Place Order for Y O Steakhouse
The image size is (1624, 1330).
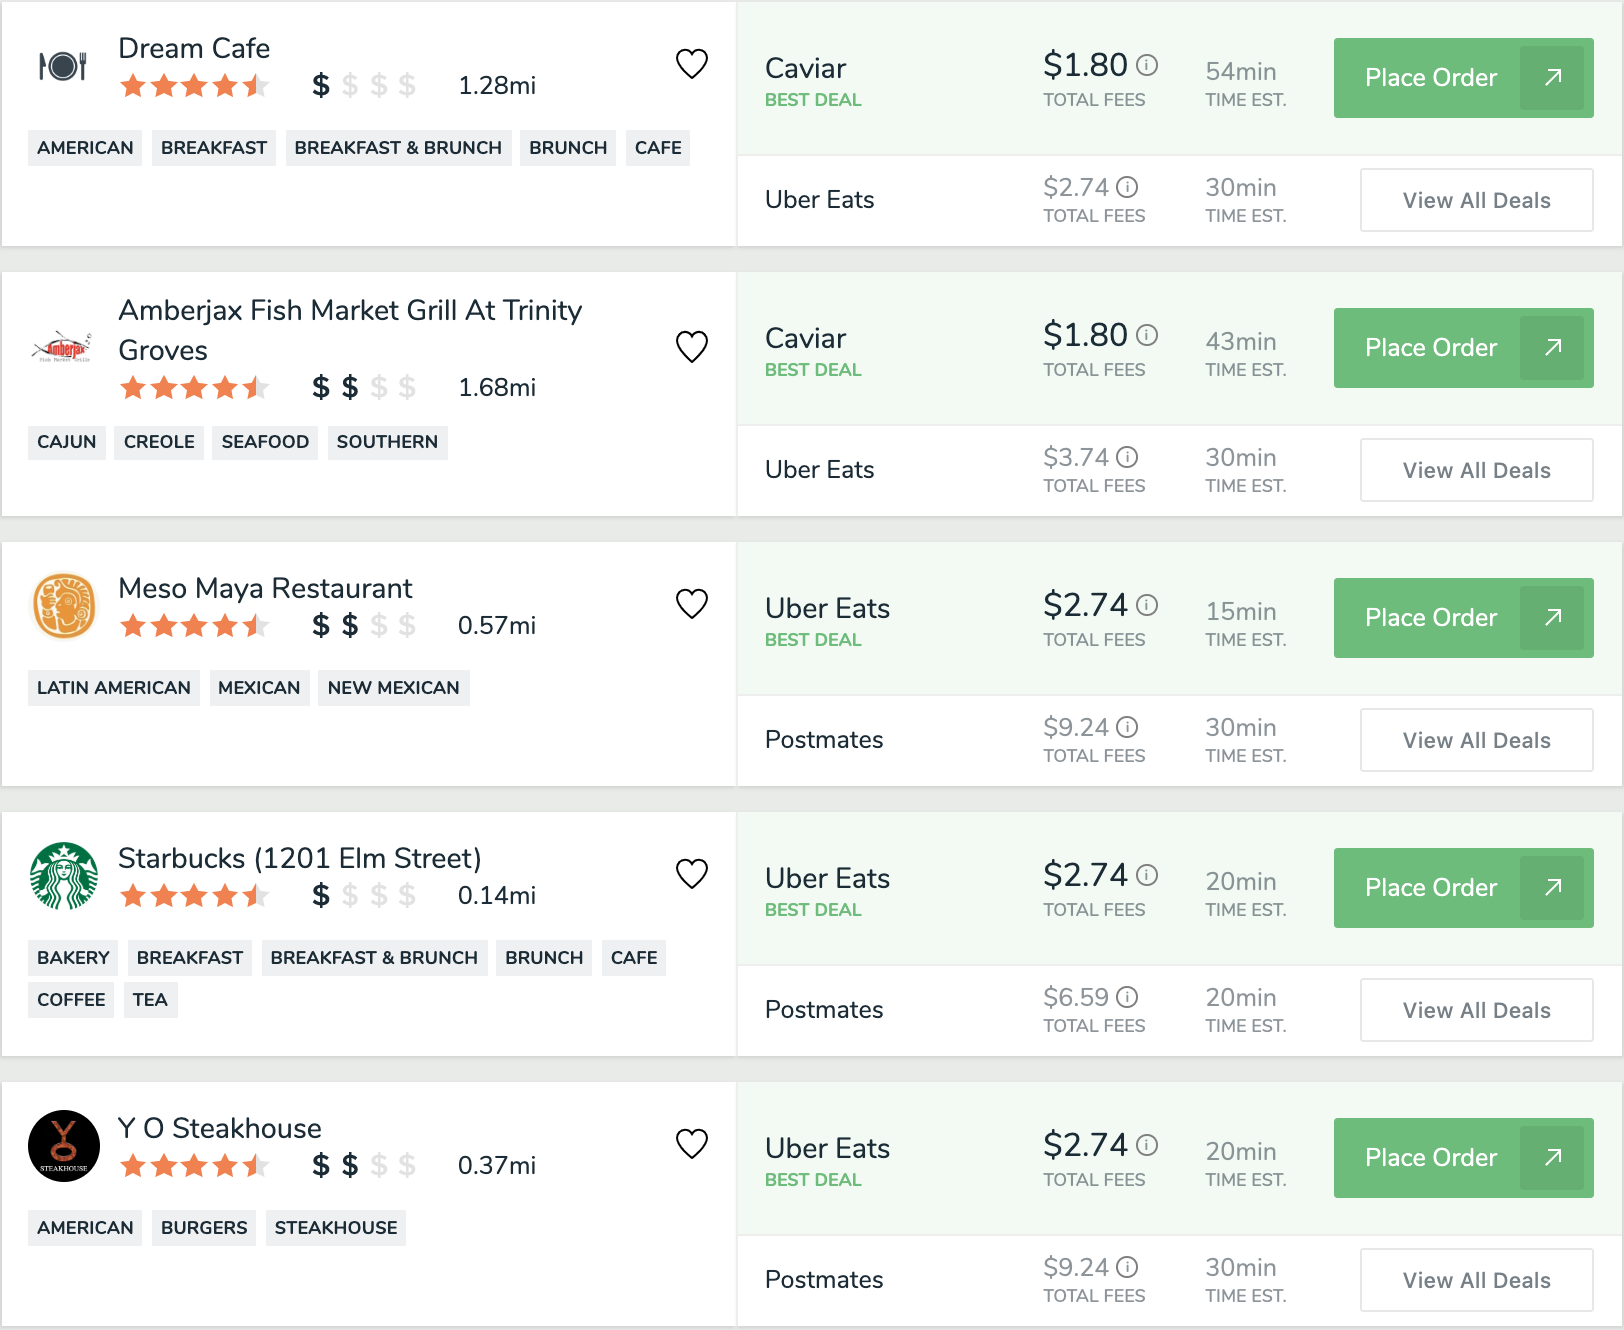click(x=1463, y=1158)
